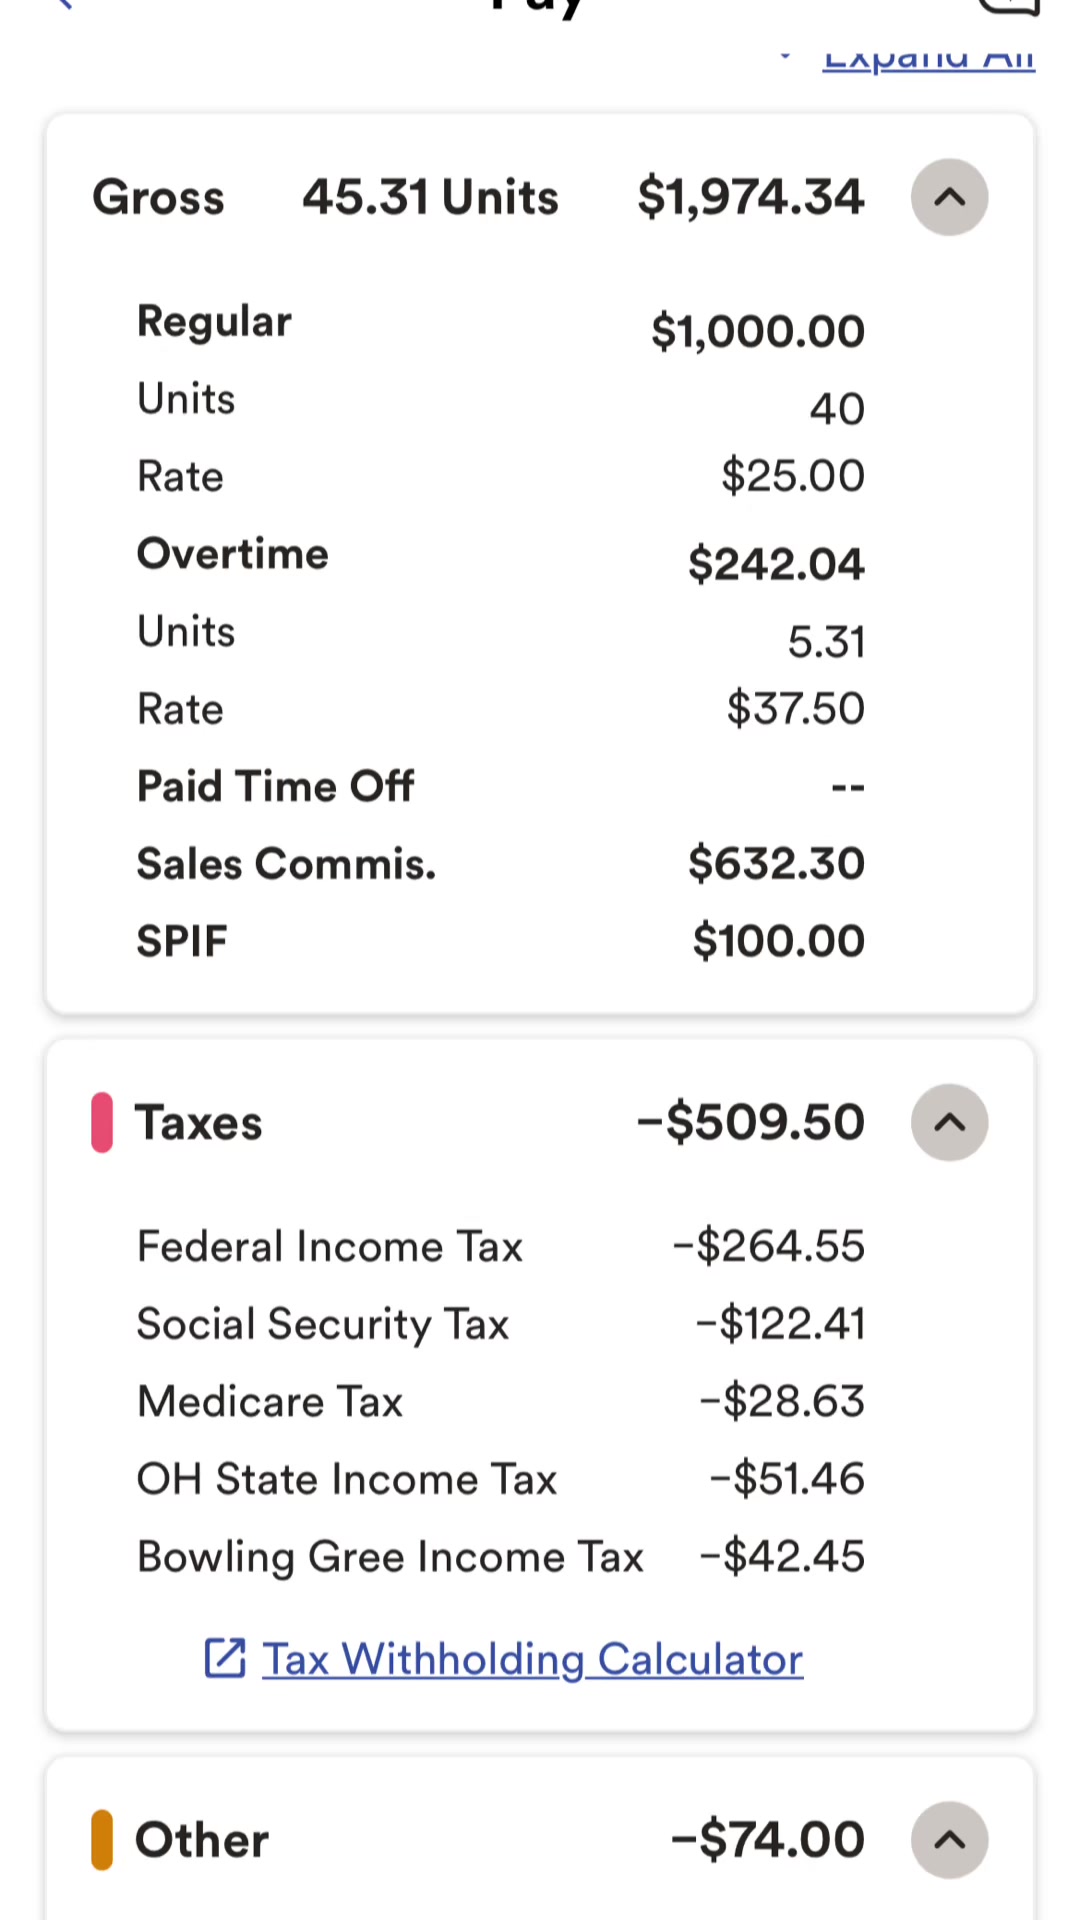
Task: Tap the Expand All link
Action: pyautogui.click(x=928, y=58)
